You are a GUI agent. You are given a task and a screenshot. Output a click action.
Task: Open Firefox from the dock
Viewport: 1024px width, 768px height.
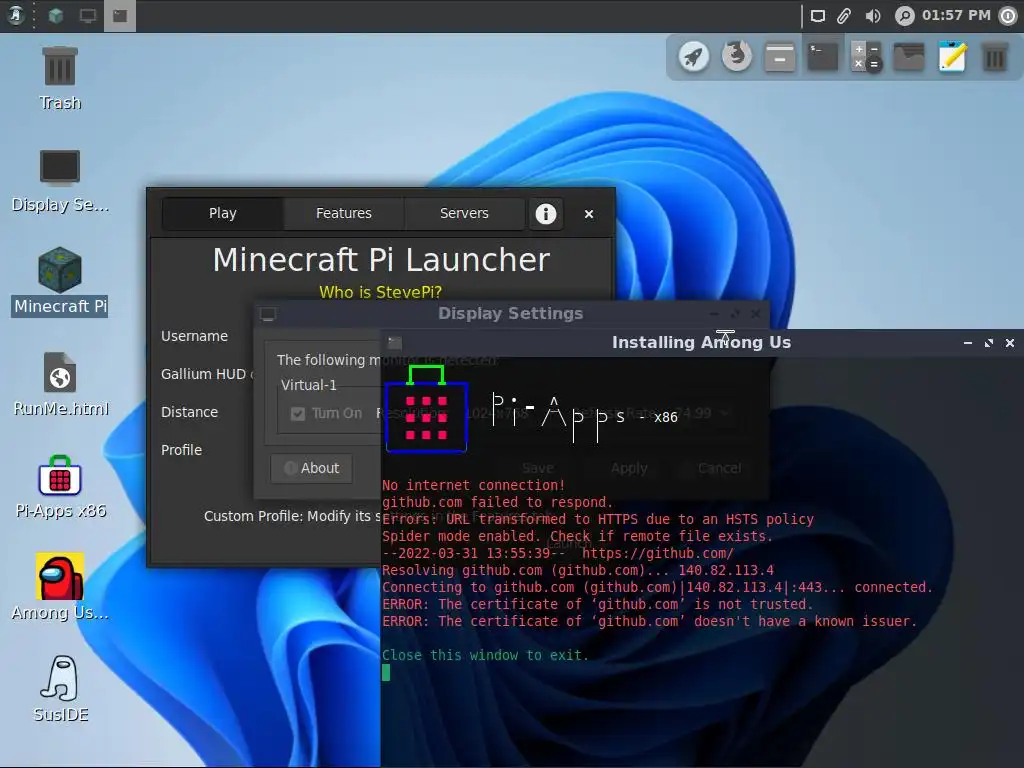point(737,56)
